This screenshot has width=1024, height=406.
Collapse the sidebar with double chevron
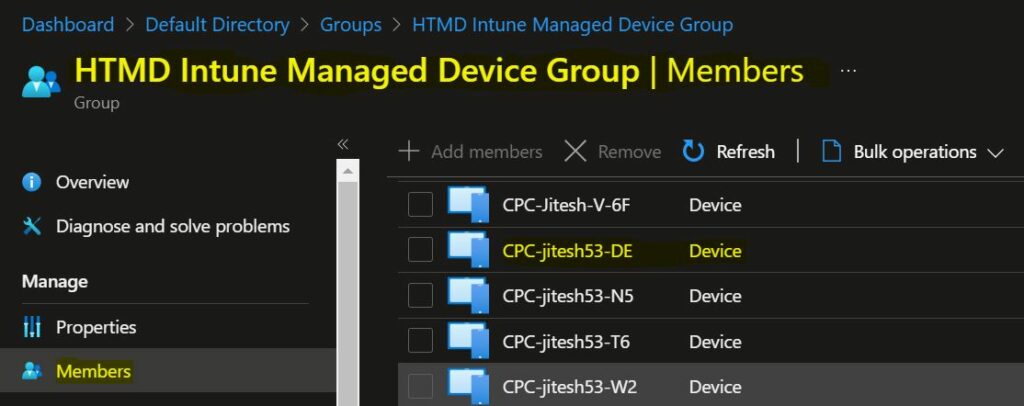[x=343, y=144]
